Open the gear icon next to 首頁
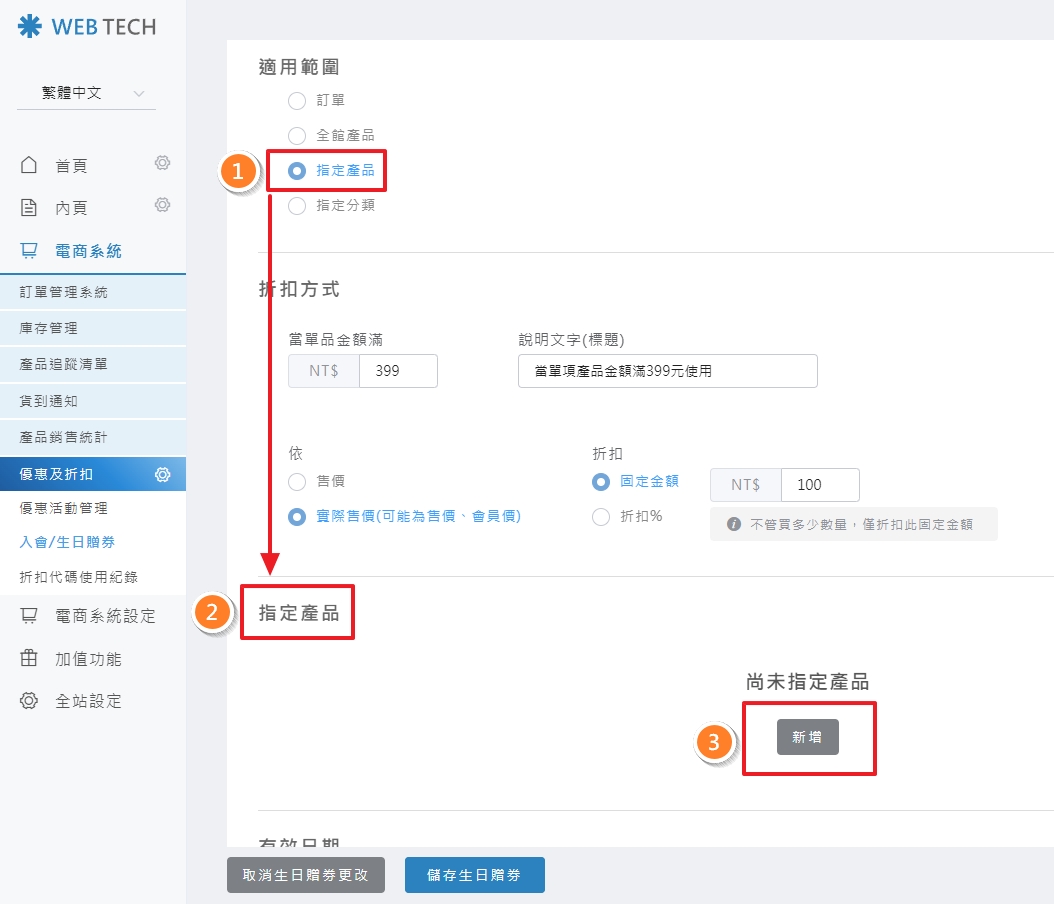This screenshot has width=1054, height=904. click(x=162, y=164)
